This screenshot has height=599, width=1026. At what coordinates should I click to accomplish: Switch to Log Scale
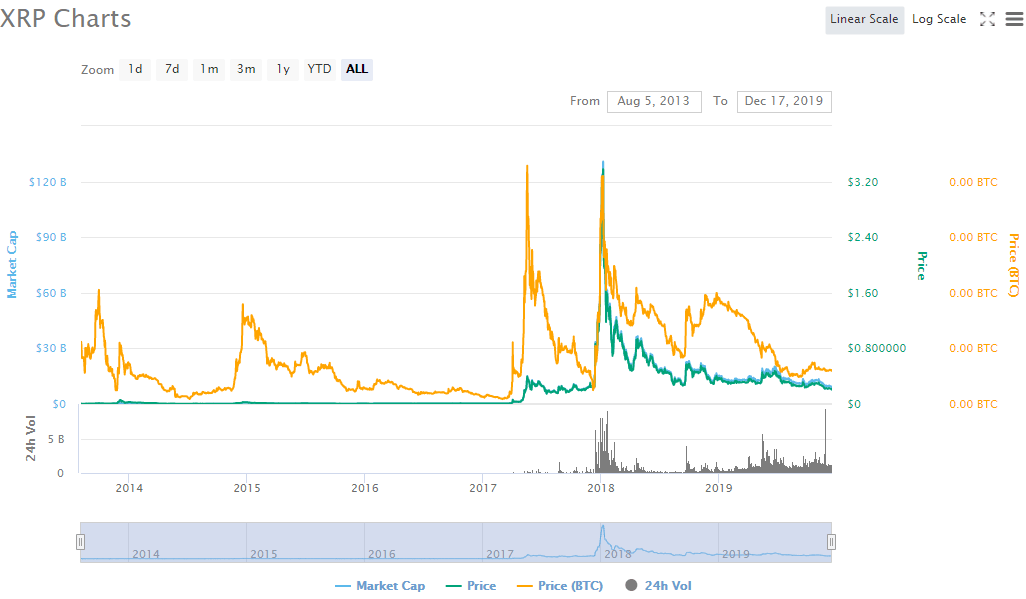point(938,18)
